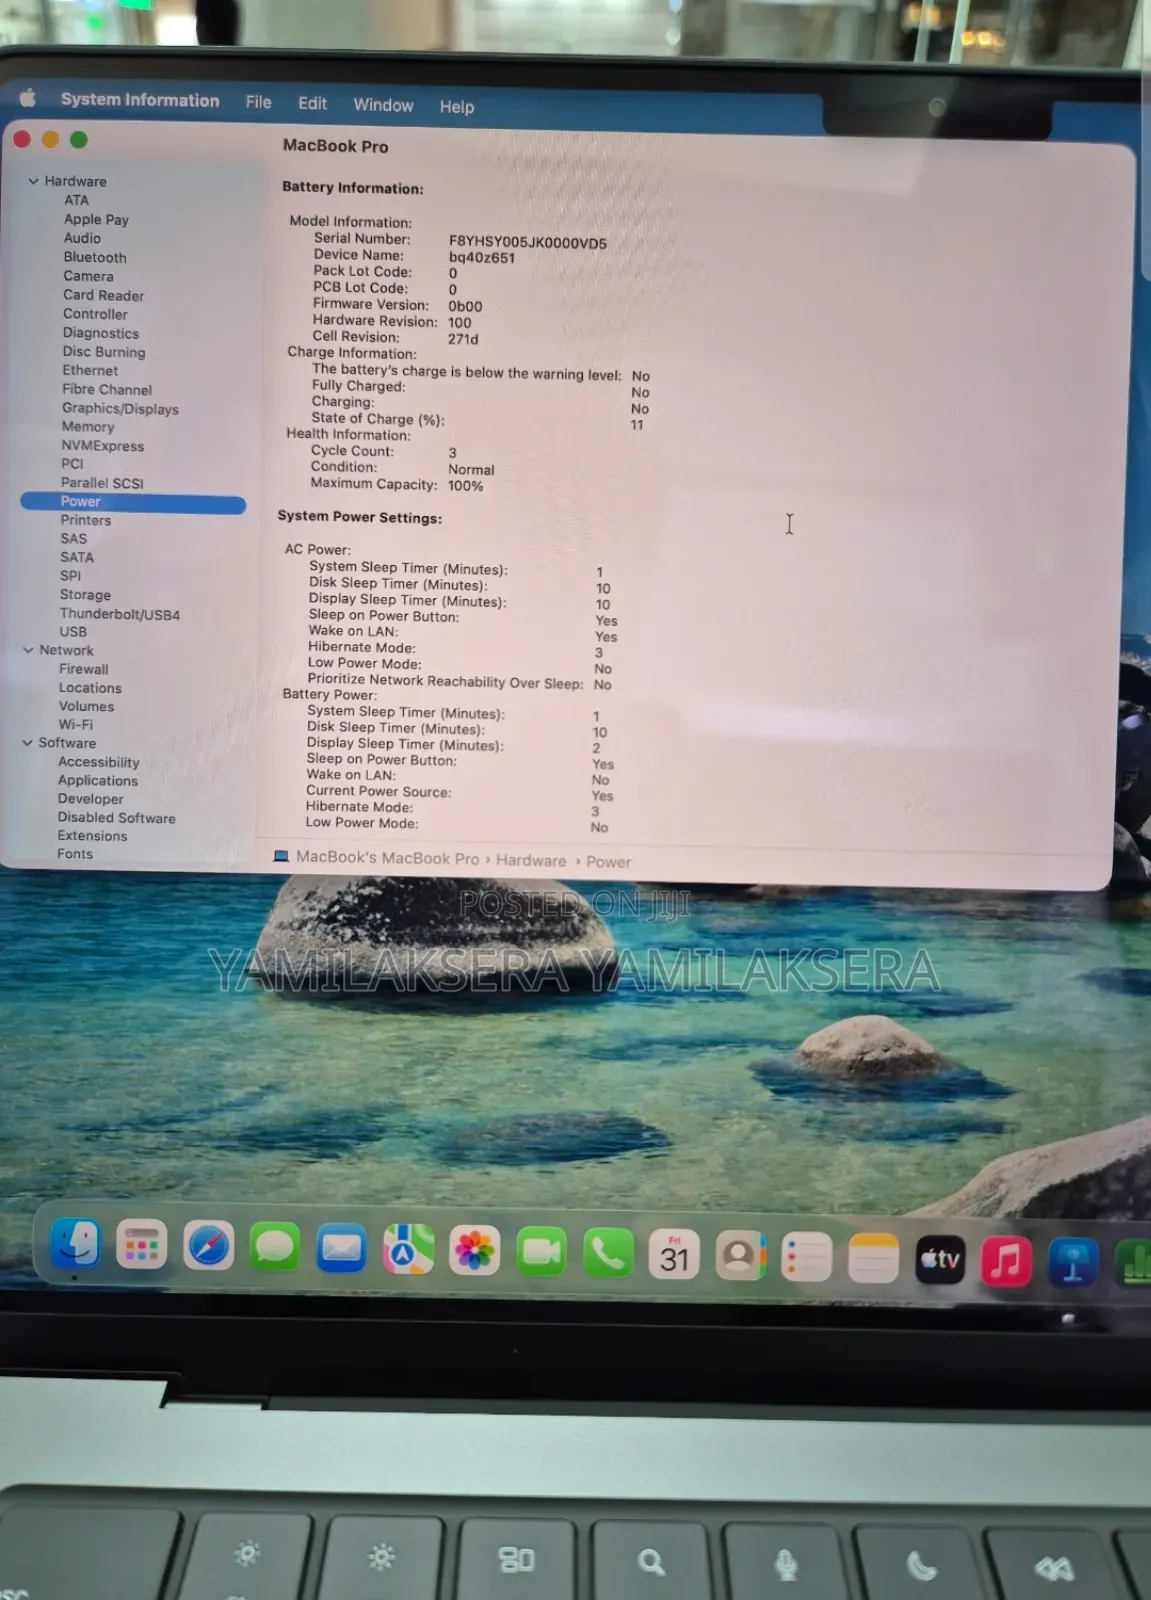Open Finder from the dock
Image resolution: width=1151 pixels, height=1600 pixels.
coord(75,1244)
